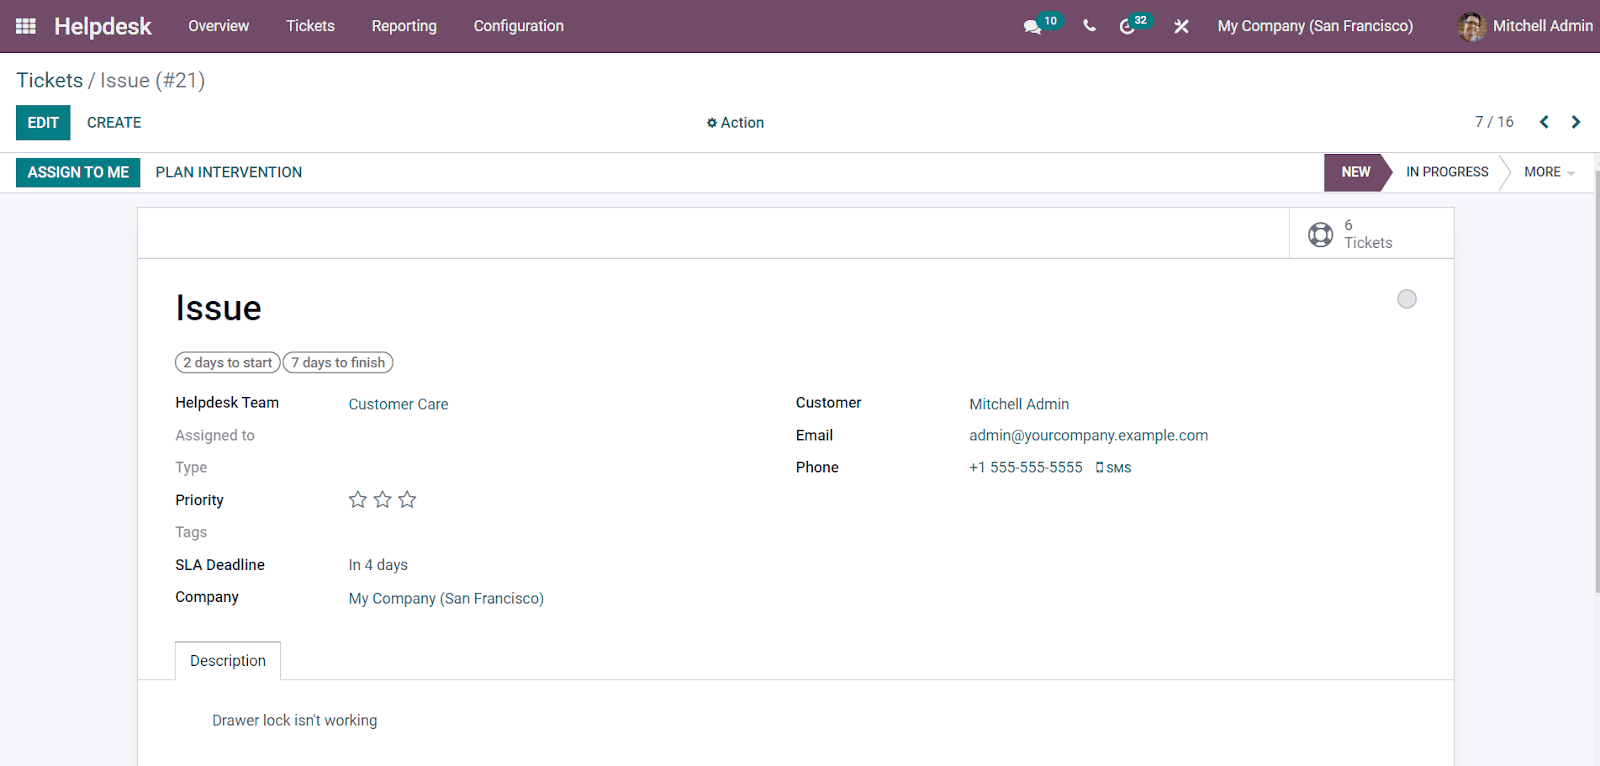Click ASSIGN TO ME button
Viewport: 1600px width, 766px height.
pos(78,172)
